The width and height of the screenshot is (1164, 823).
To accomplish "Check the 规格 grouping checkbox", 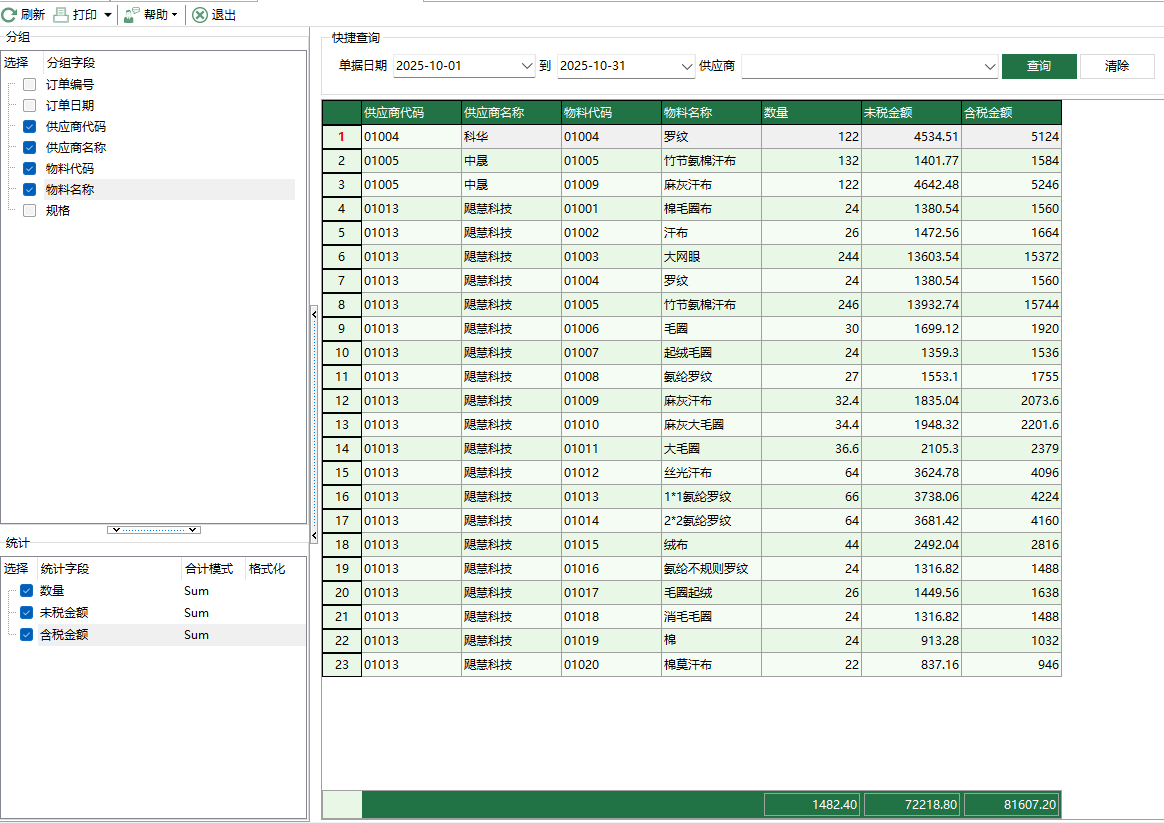I will pos(30,211).
